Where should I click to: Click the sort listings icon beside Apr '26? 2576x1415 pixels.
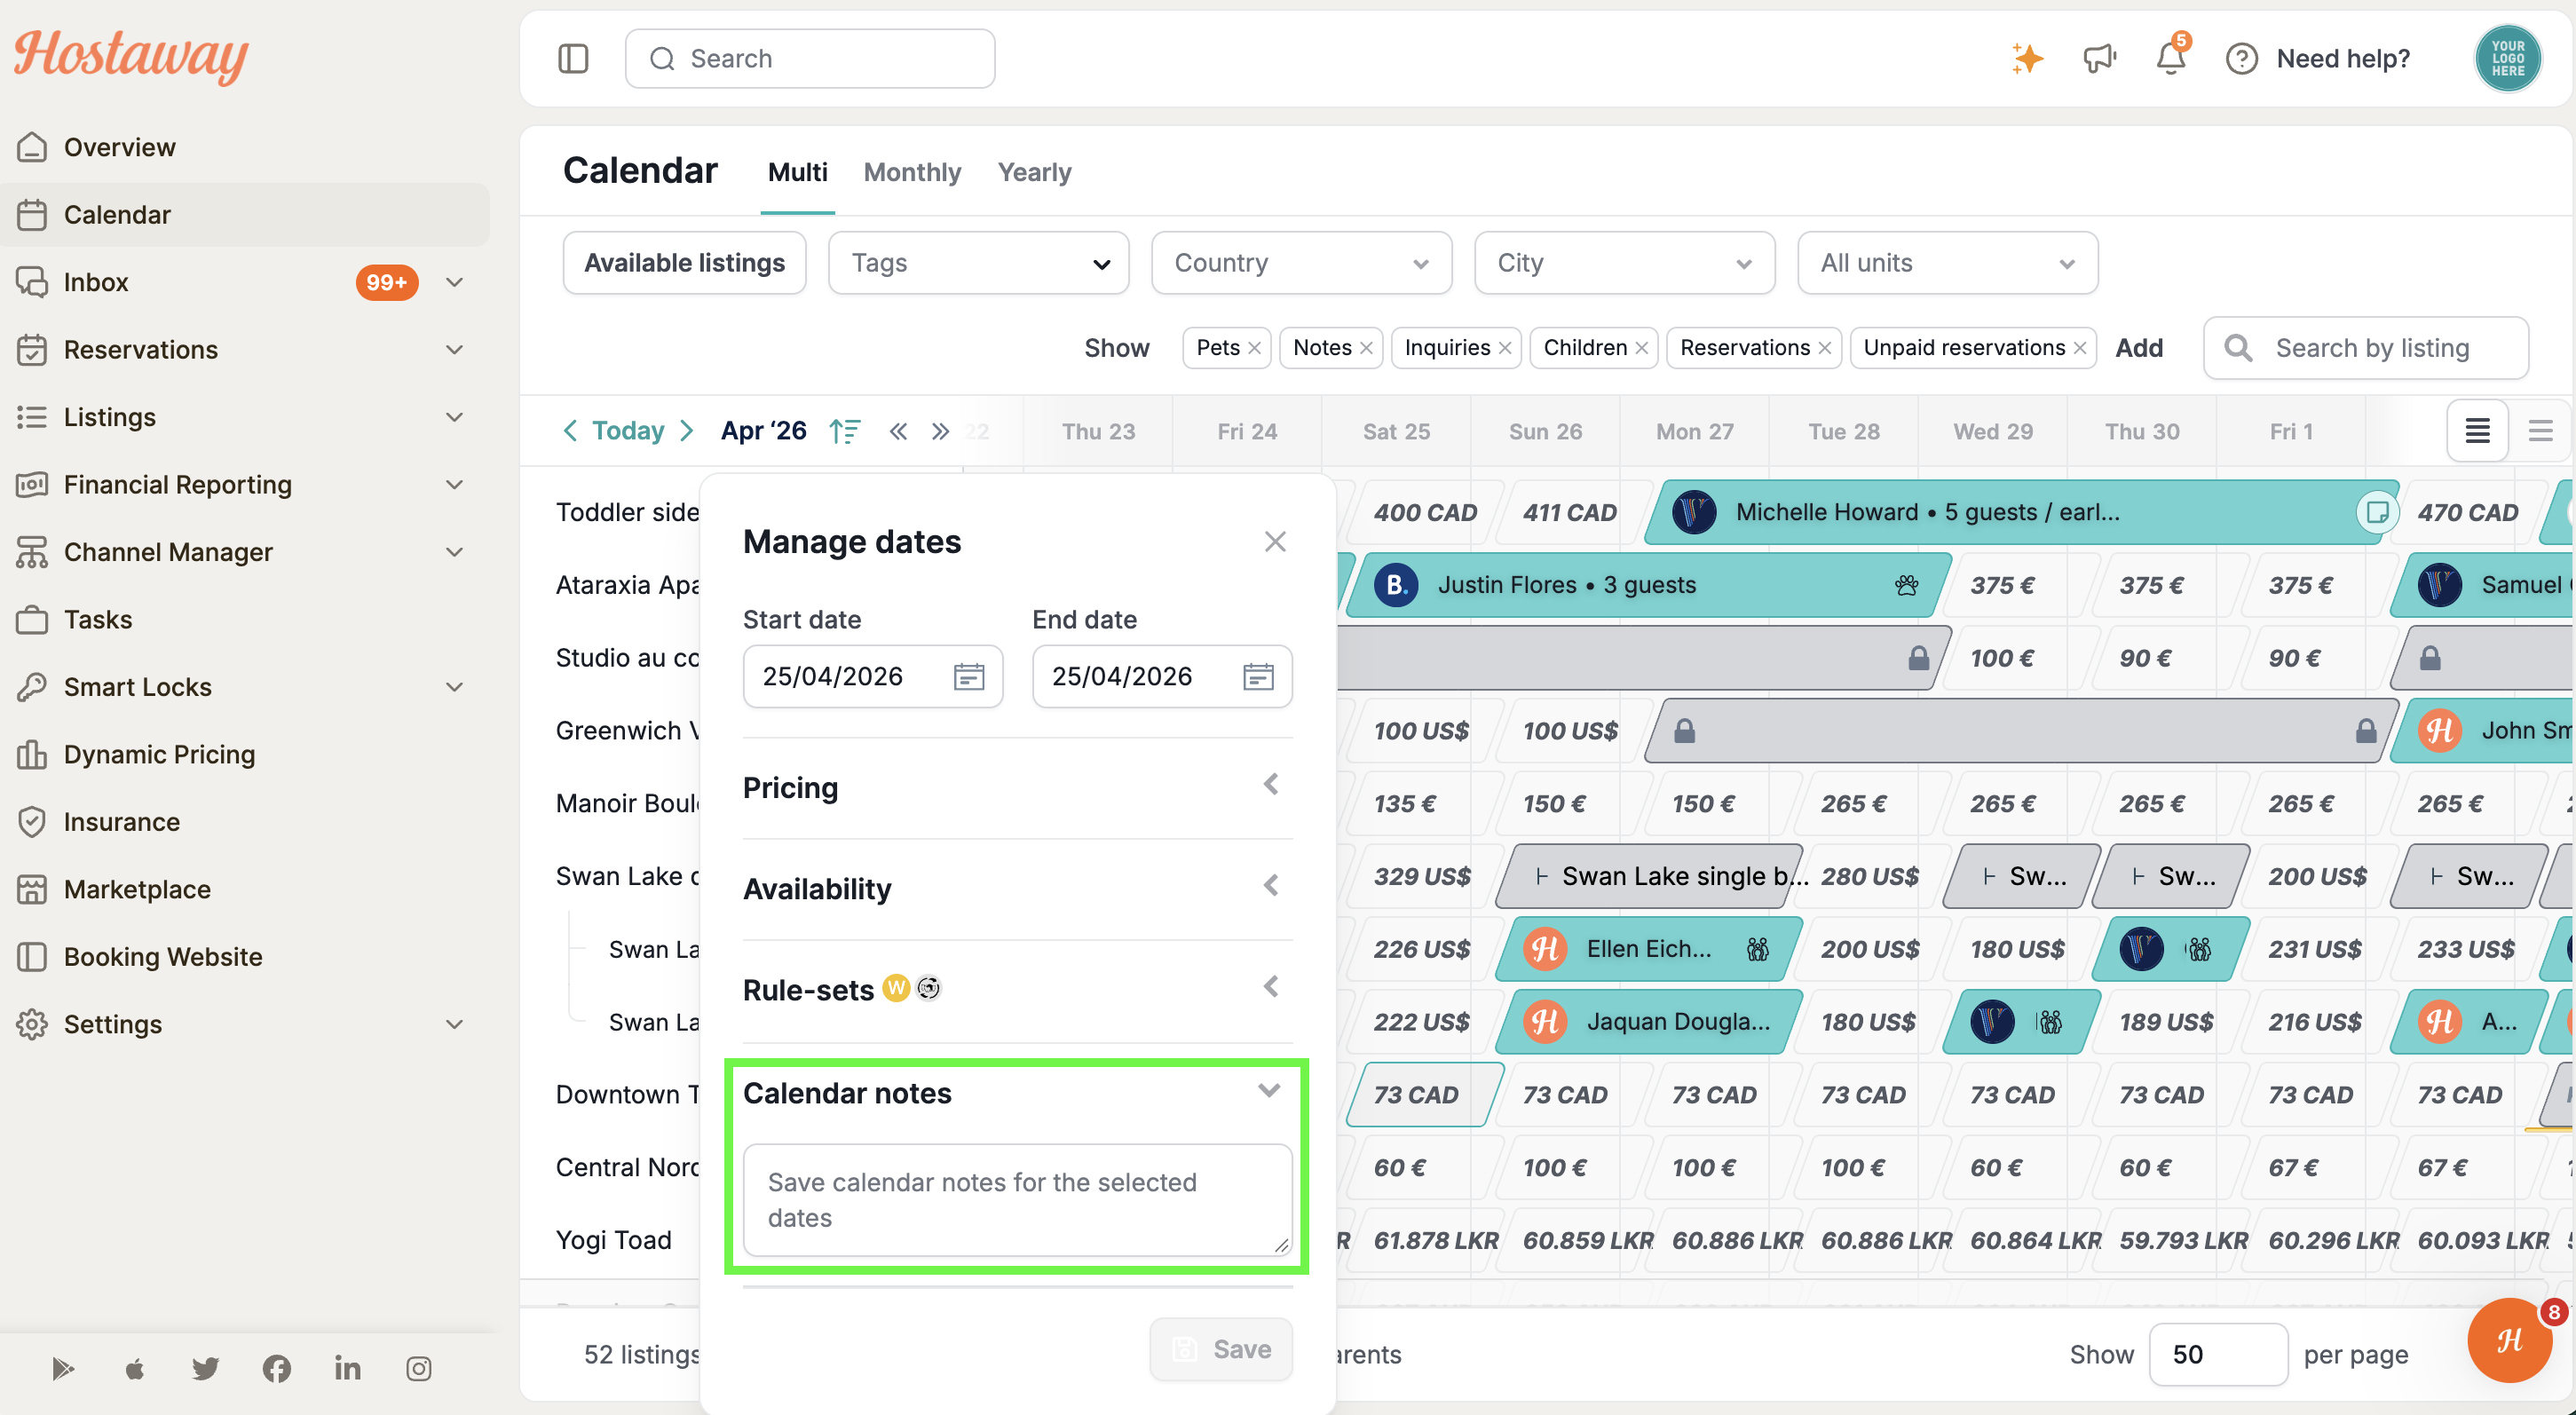point(844,431)
